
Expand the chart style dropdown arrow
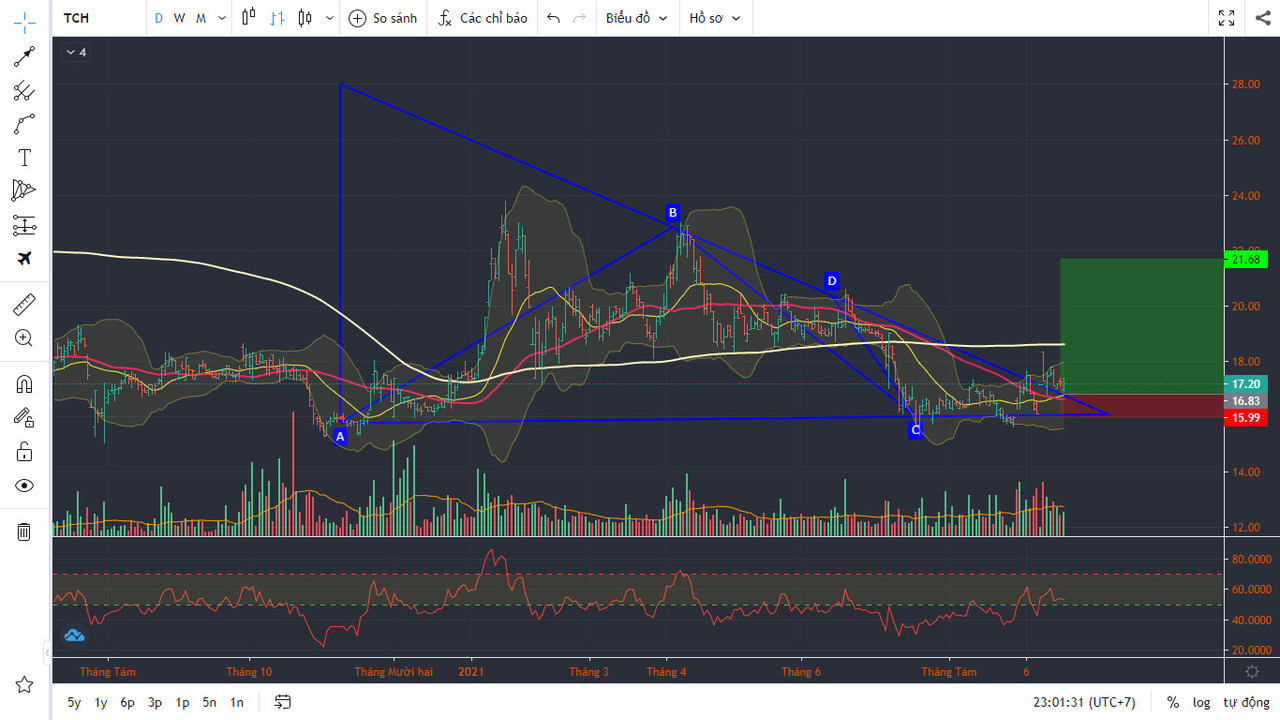330,18
